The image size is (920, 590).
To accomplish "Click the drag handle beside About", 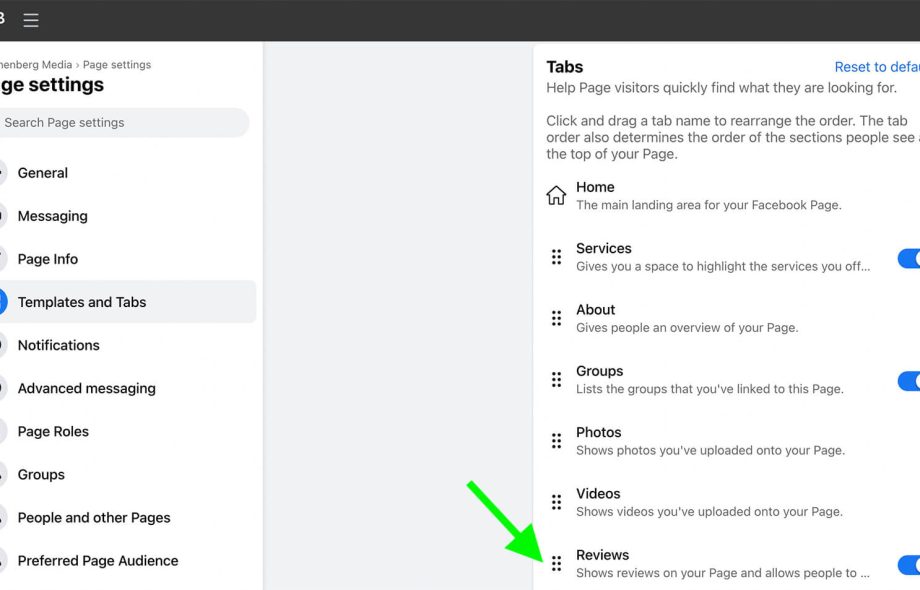I will point(556,318).
